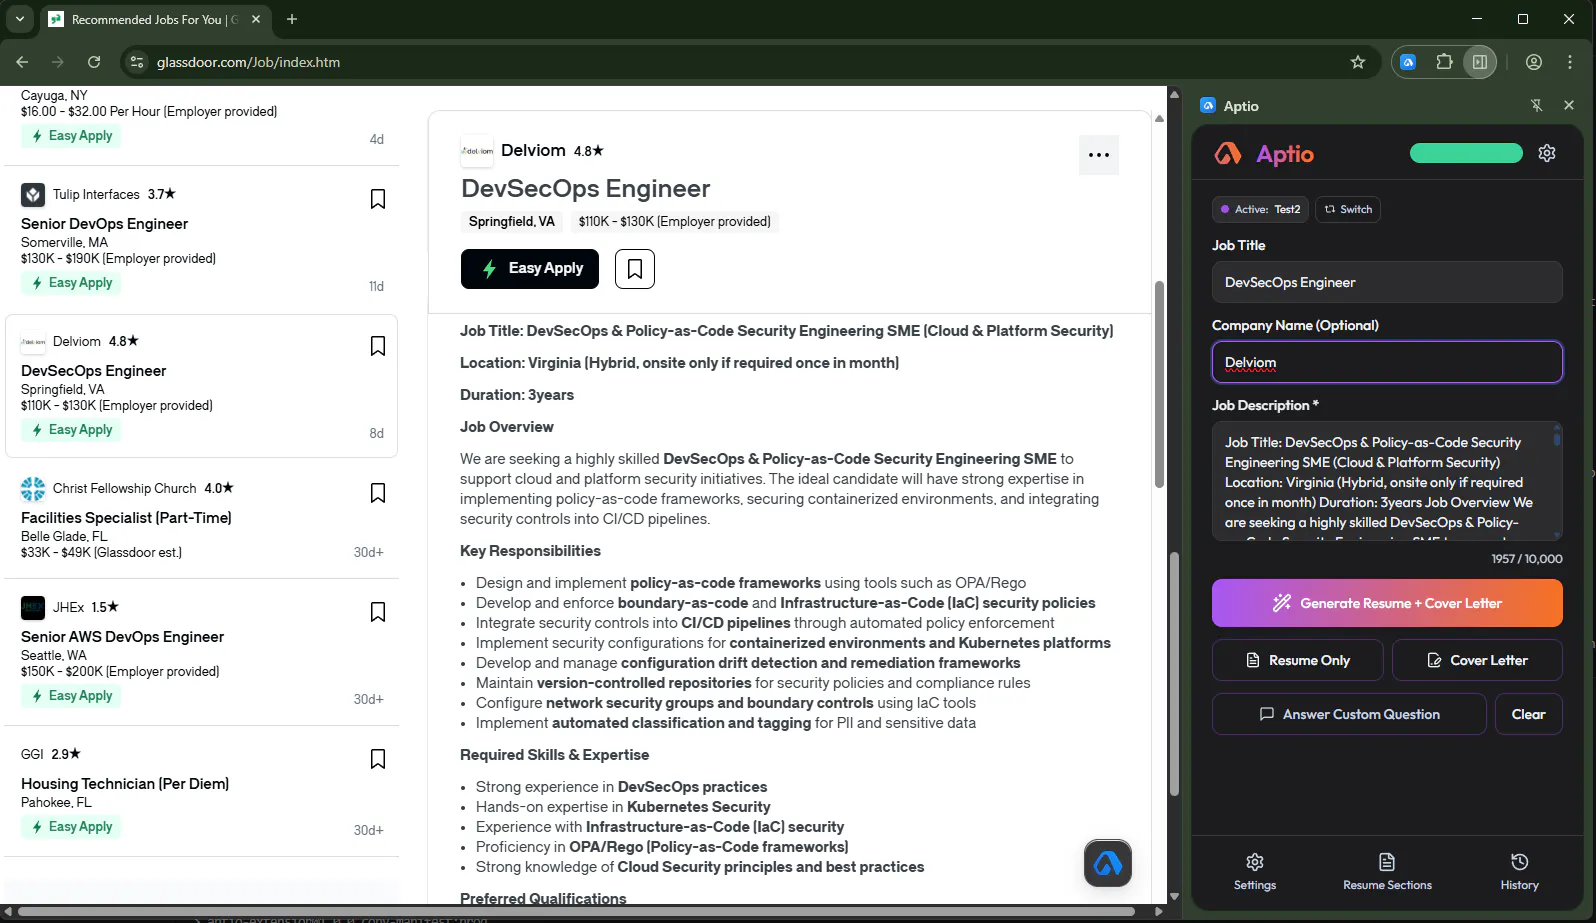Close the Aptio side panel
Viewport: 1596px width, 923px height.
click(x=1569, y=105)
